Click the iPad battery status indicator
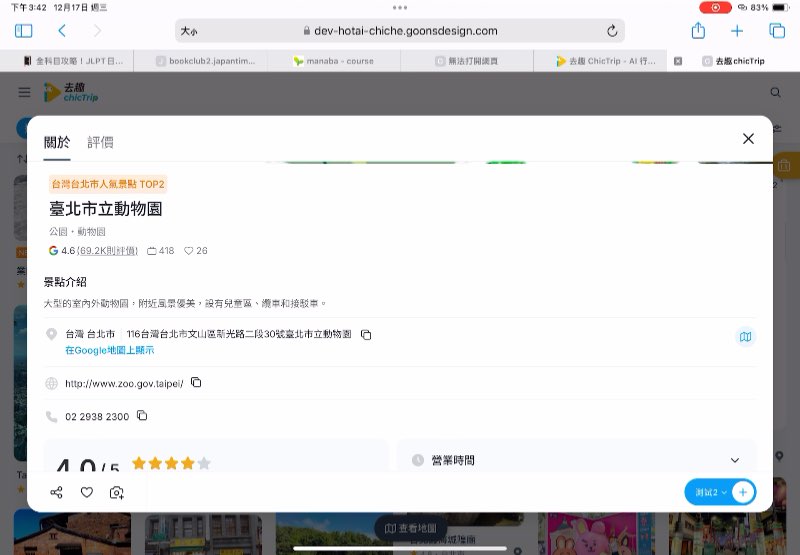The image size is (800, 555). (x=781, y=7)
